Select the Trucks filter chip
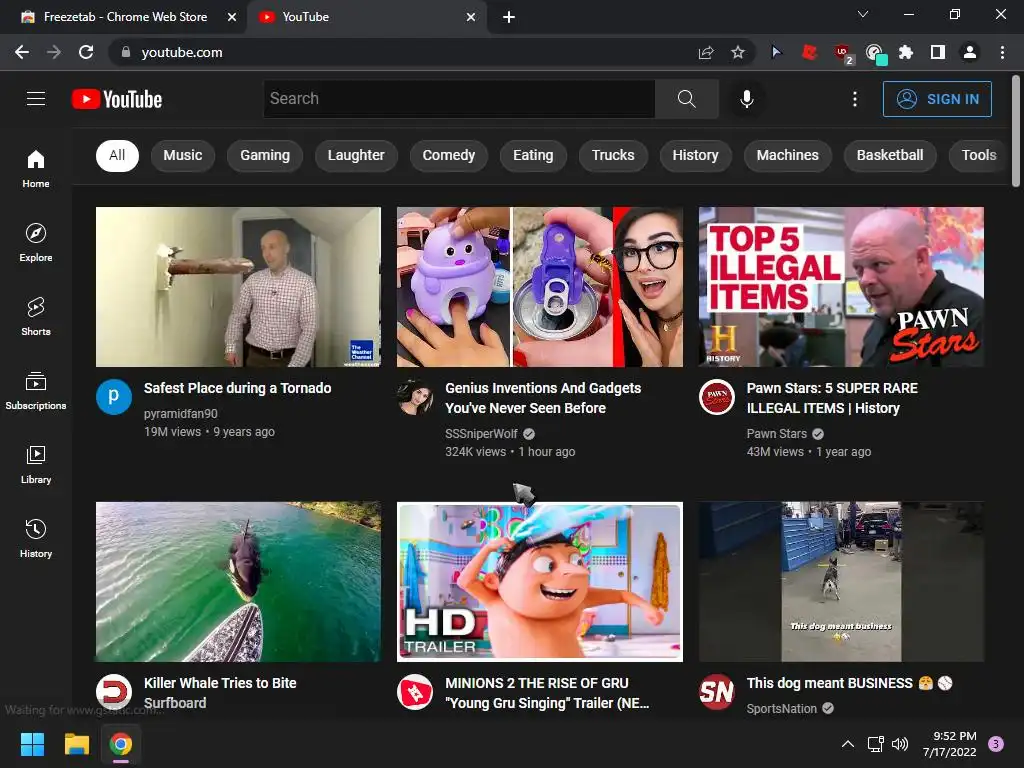Viewport: 1024px width, 768px height. [613, 155]
